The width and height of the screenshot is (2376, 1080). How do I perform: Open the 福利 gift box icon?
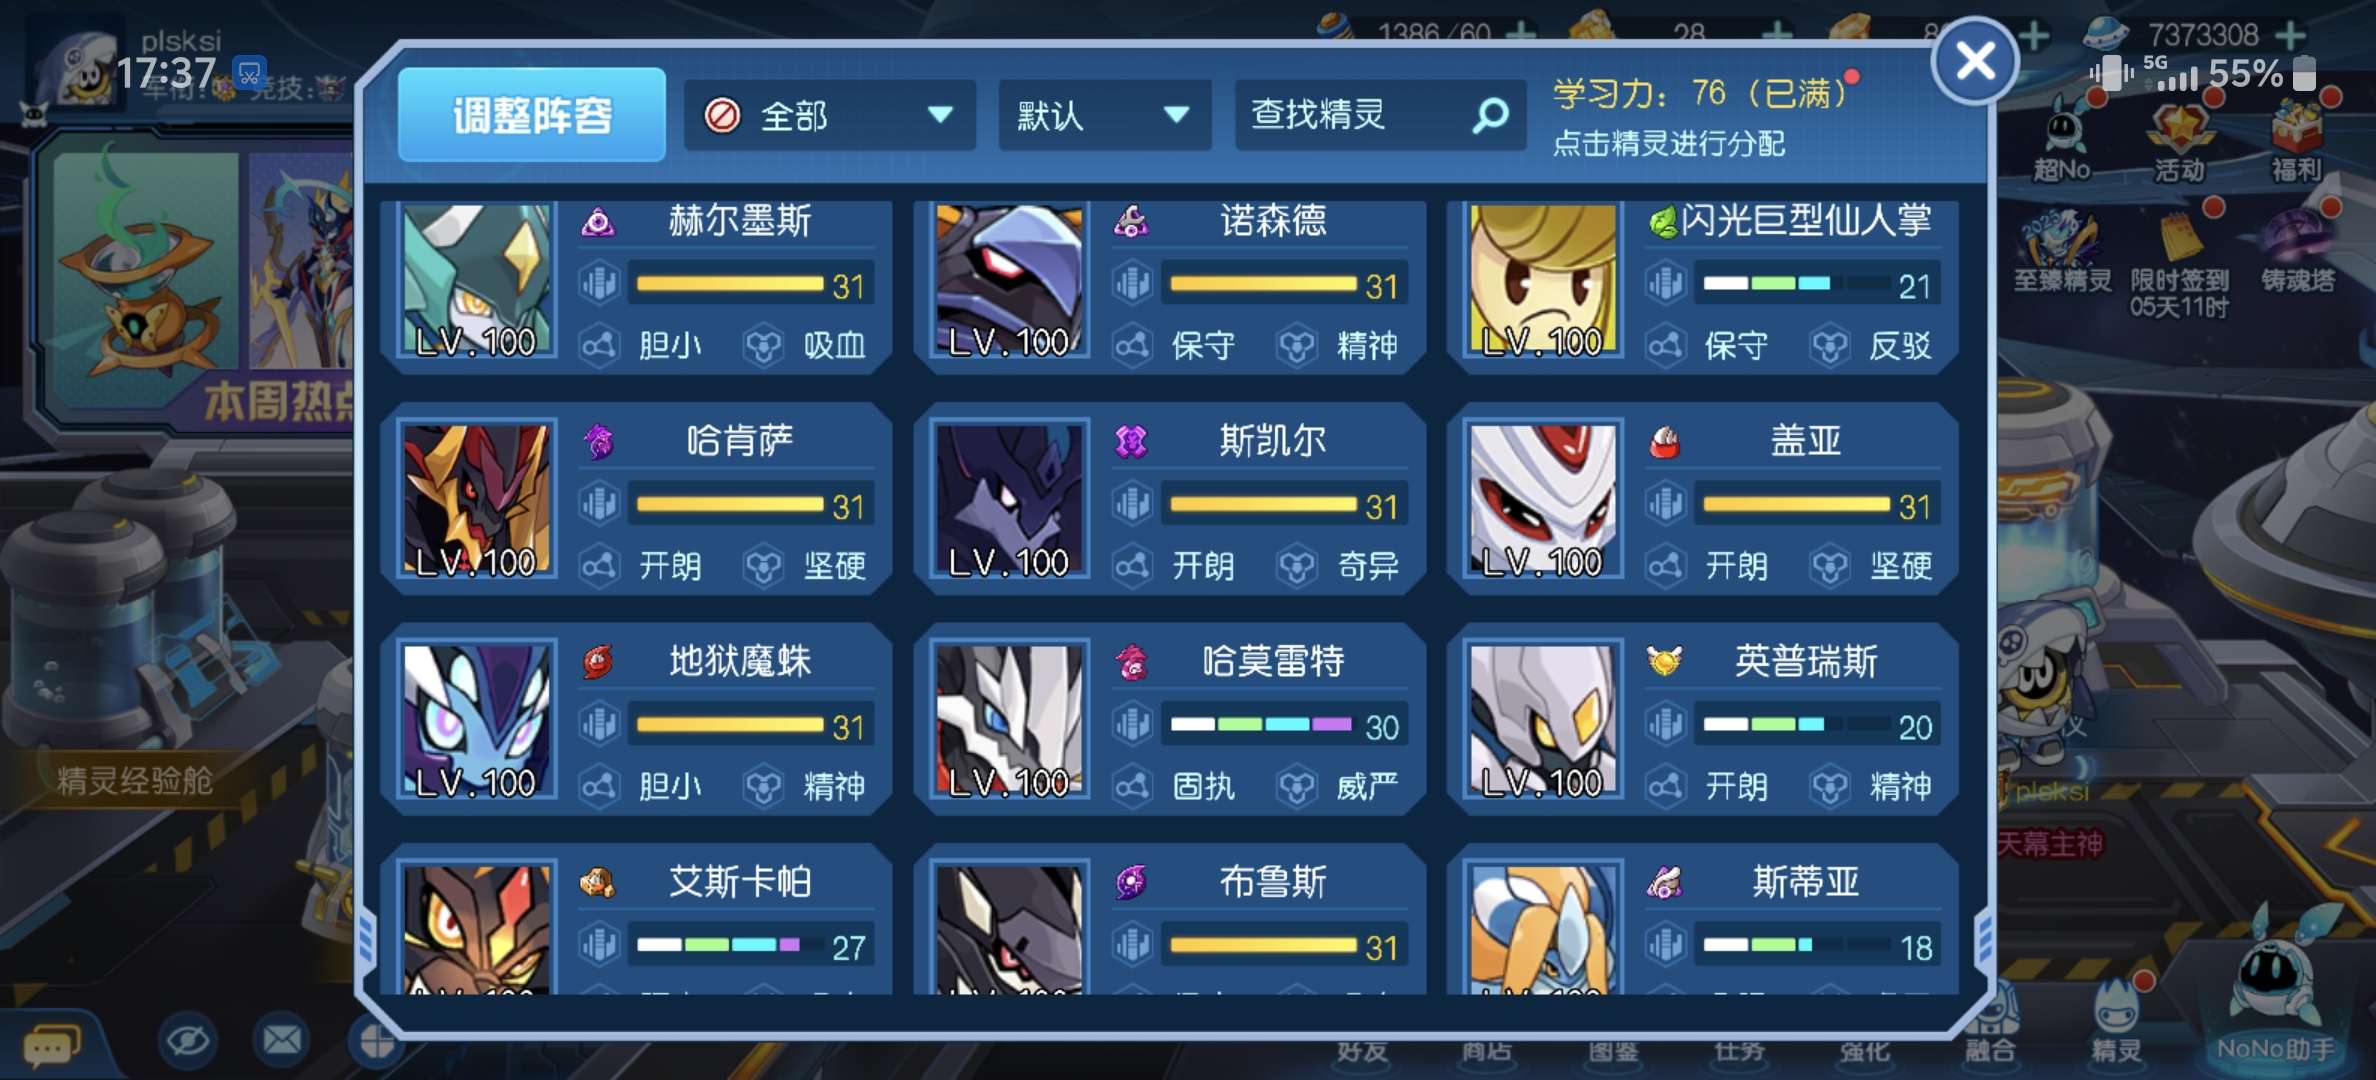click(2296, 142)
